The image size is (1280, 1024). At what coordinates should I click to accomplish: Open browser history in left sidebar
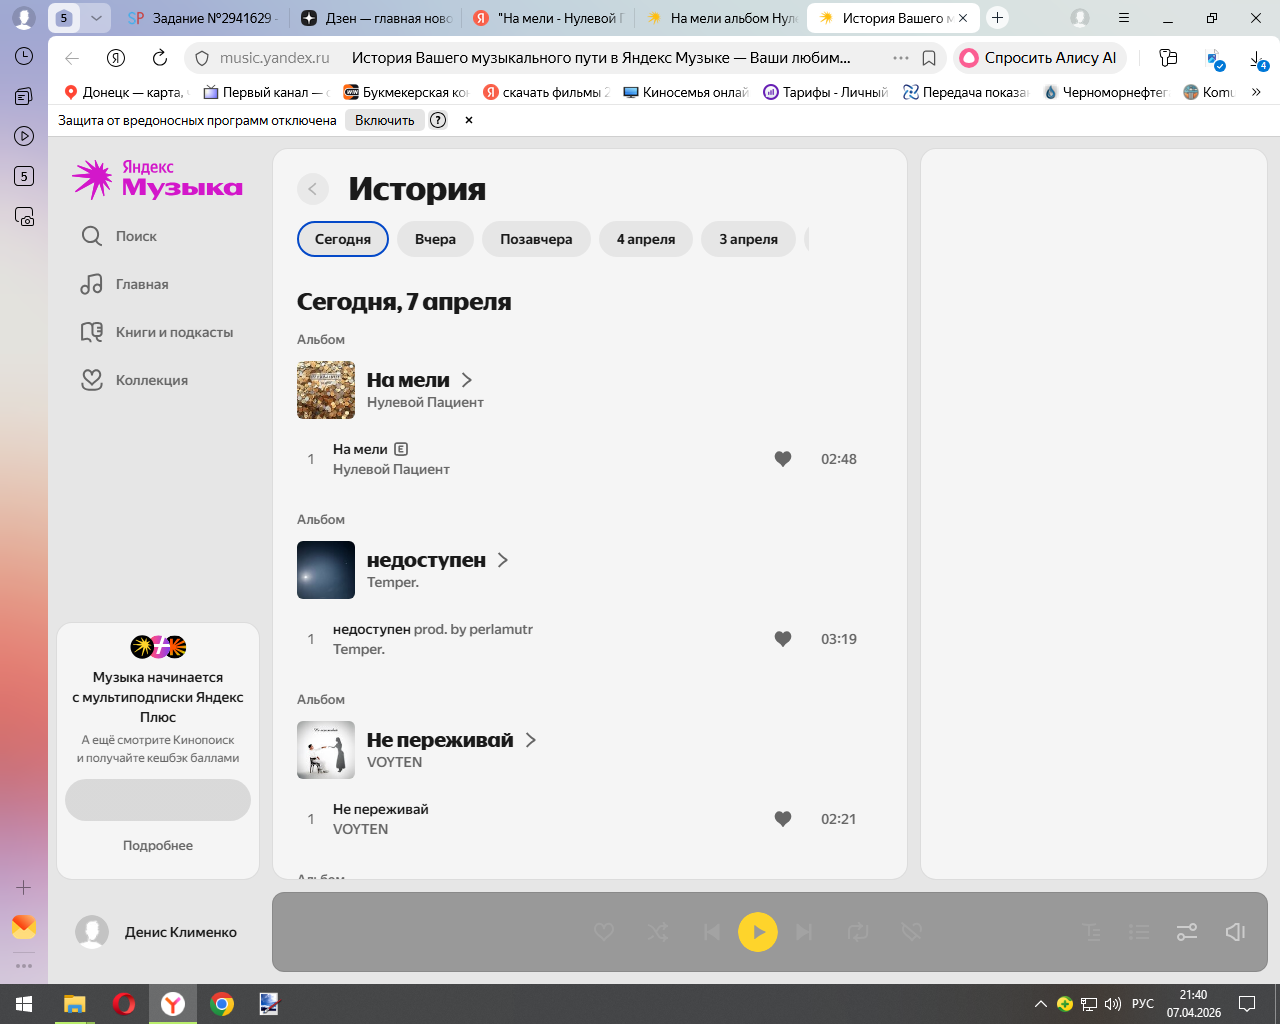click(24, 56)
